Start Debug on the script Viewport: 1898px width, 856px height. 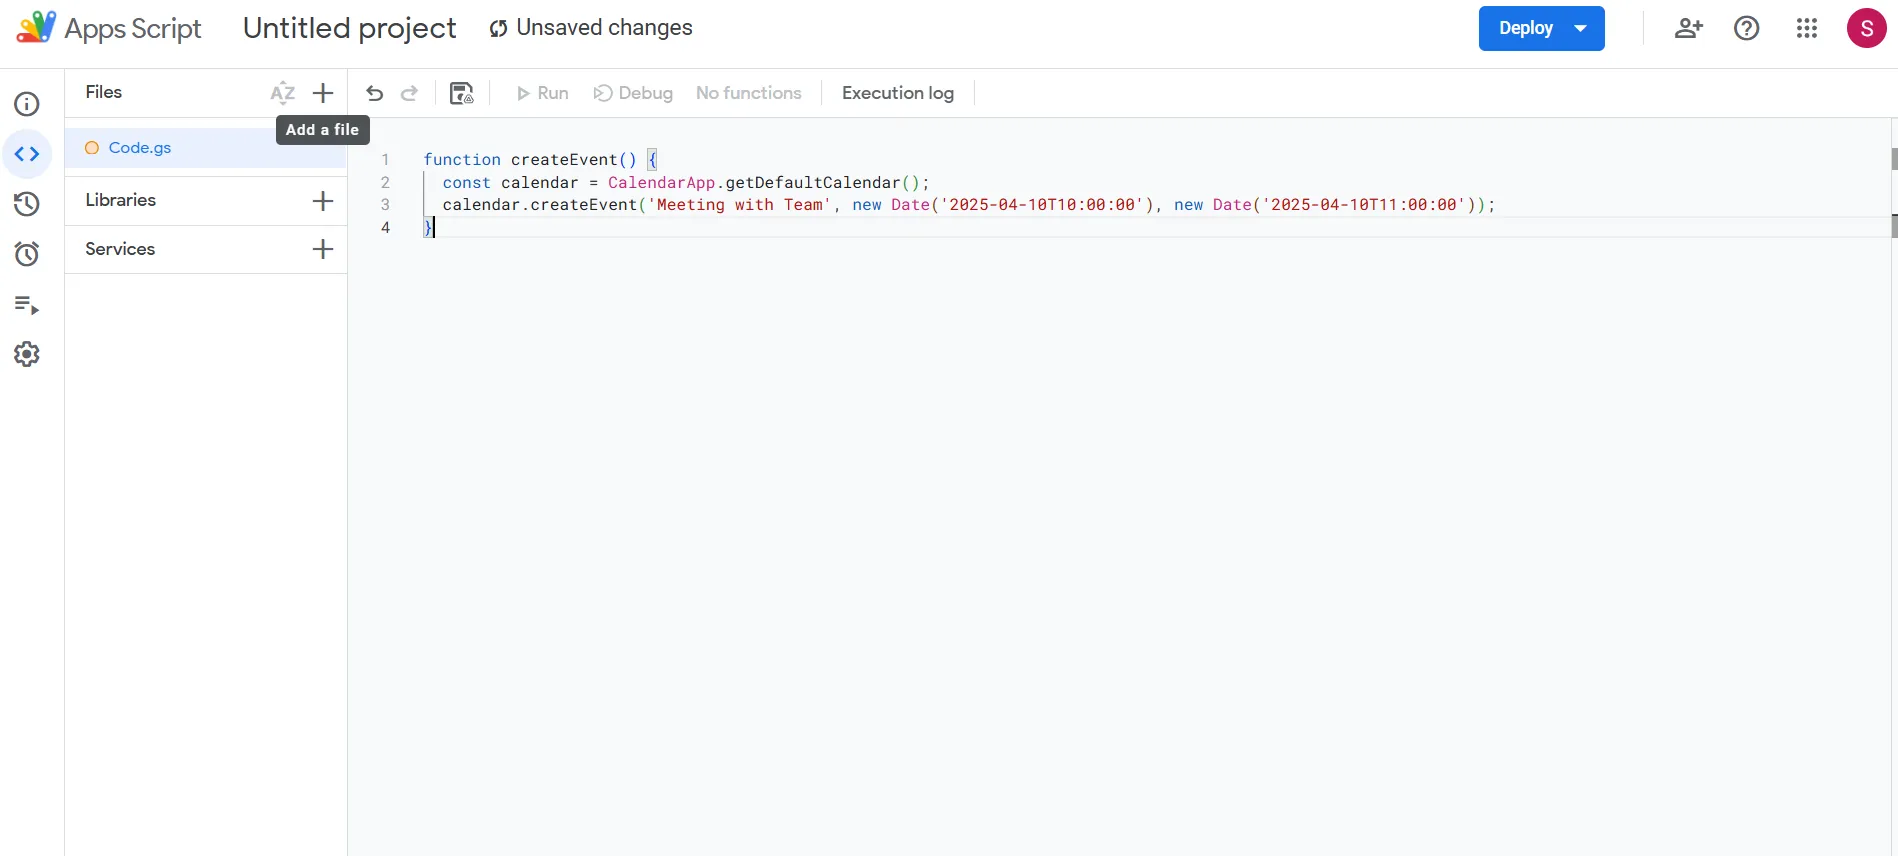tap(633, 93)
